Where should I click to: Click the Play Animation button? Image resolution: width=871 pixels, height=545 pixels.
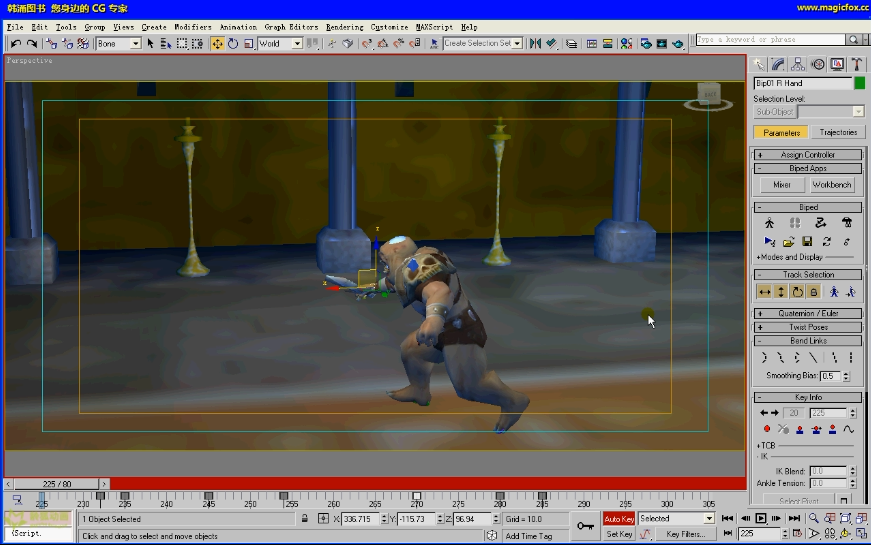tap(761, 518)
